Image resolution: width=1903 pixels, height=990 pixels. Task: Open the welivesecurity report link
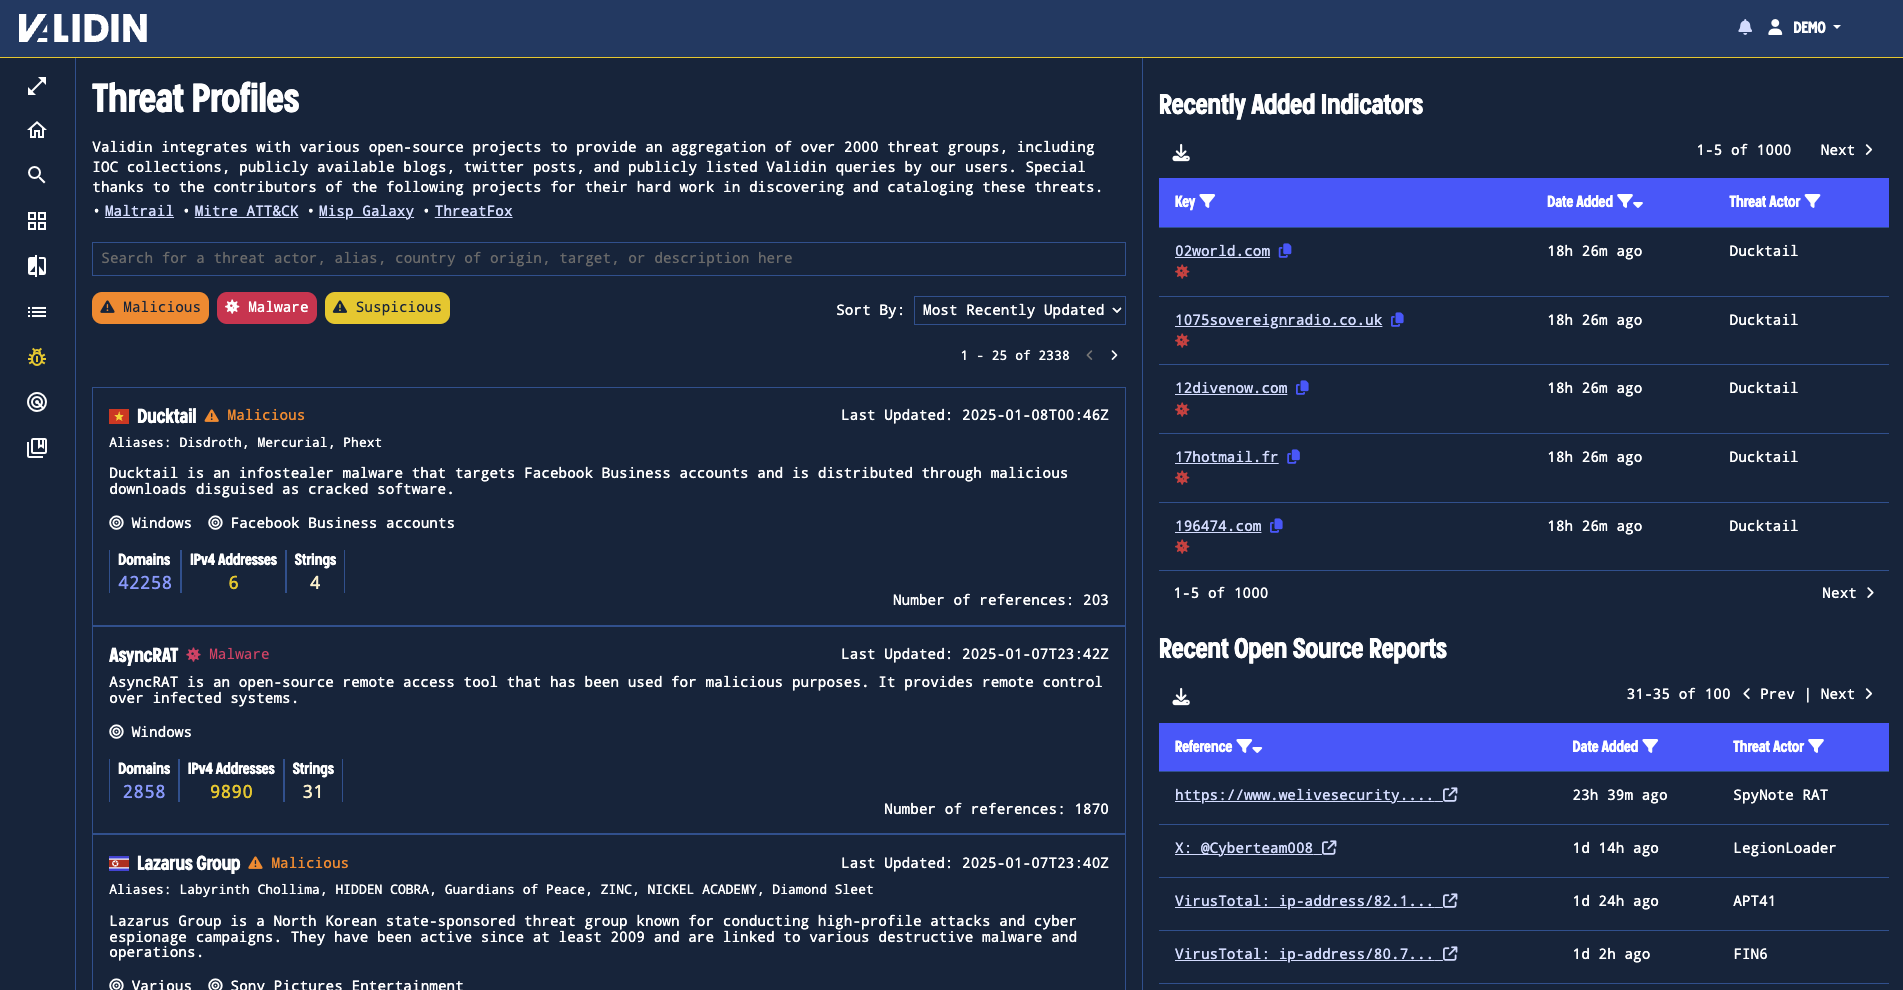[x=1315, y=795]
